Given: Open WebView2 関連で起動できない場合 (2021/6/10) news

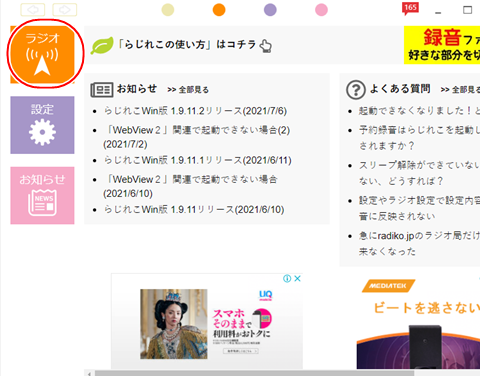Looking at the screenshot, I should coord(190,186).
